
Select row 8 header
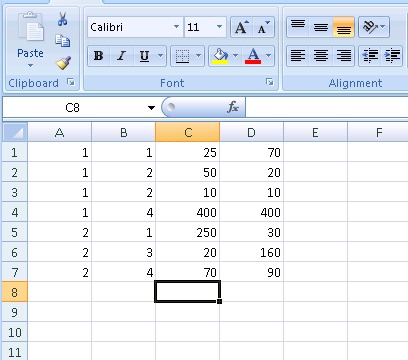(x=15, y=292)
